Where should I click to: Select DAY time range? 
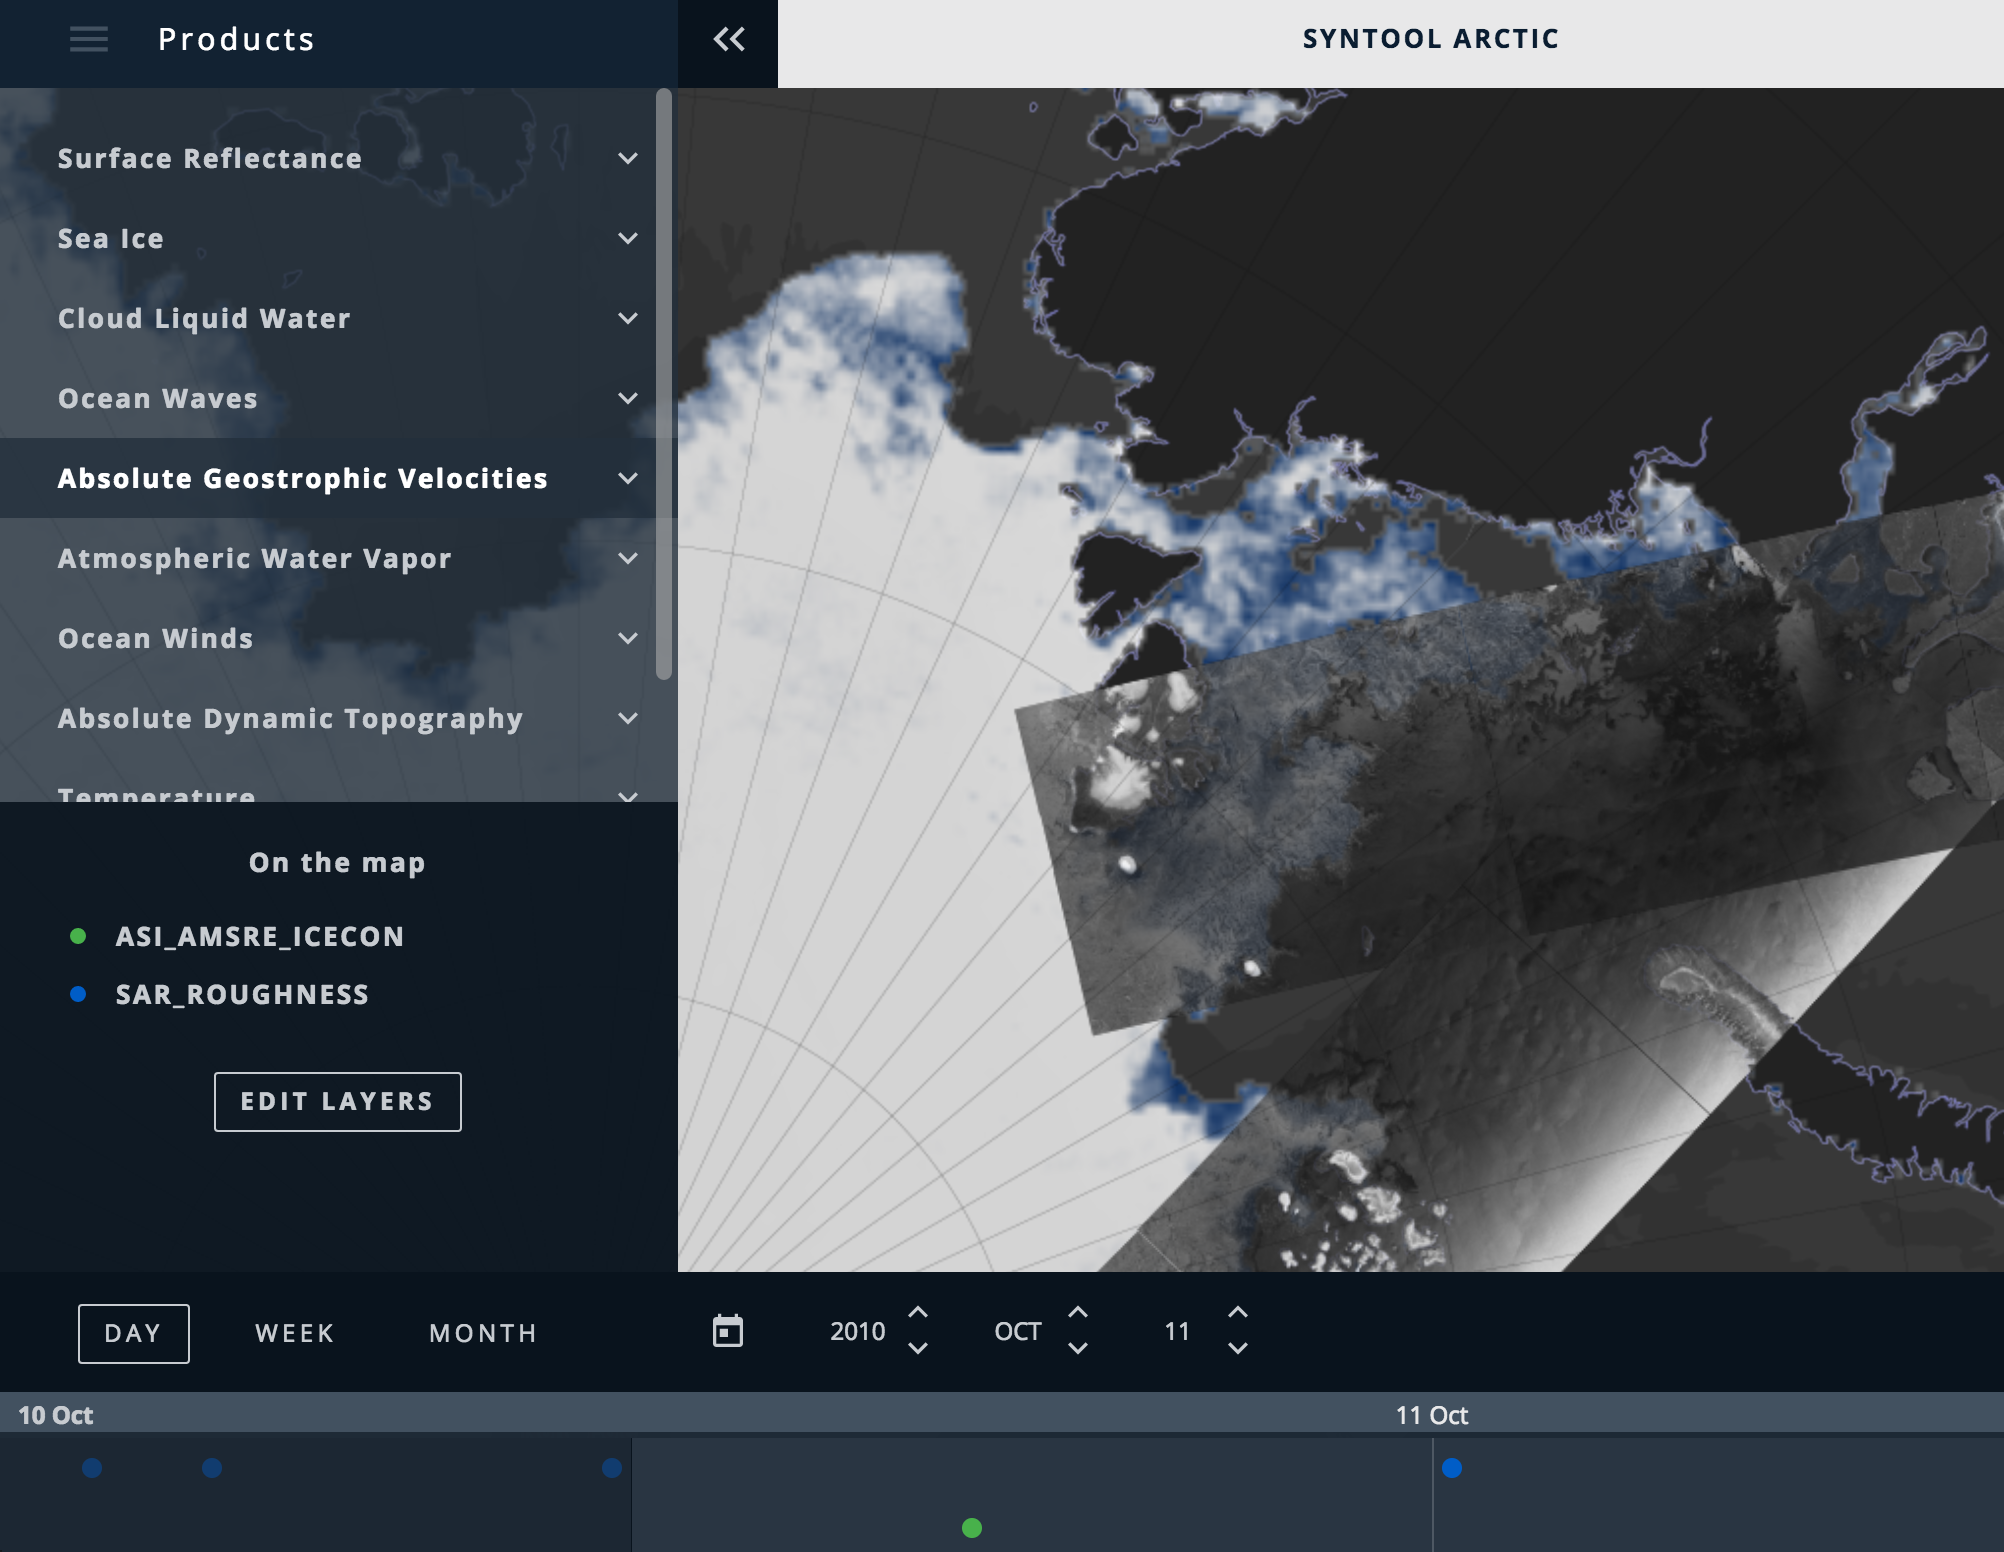point(134,1333)
